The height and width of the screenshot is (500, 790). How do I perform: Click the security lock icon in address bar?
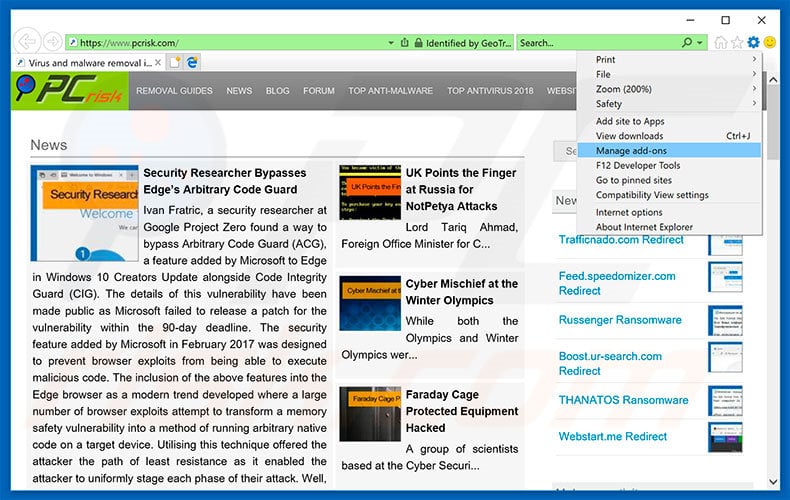(418, 42)
